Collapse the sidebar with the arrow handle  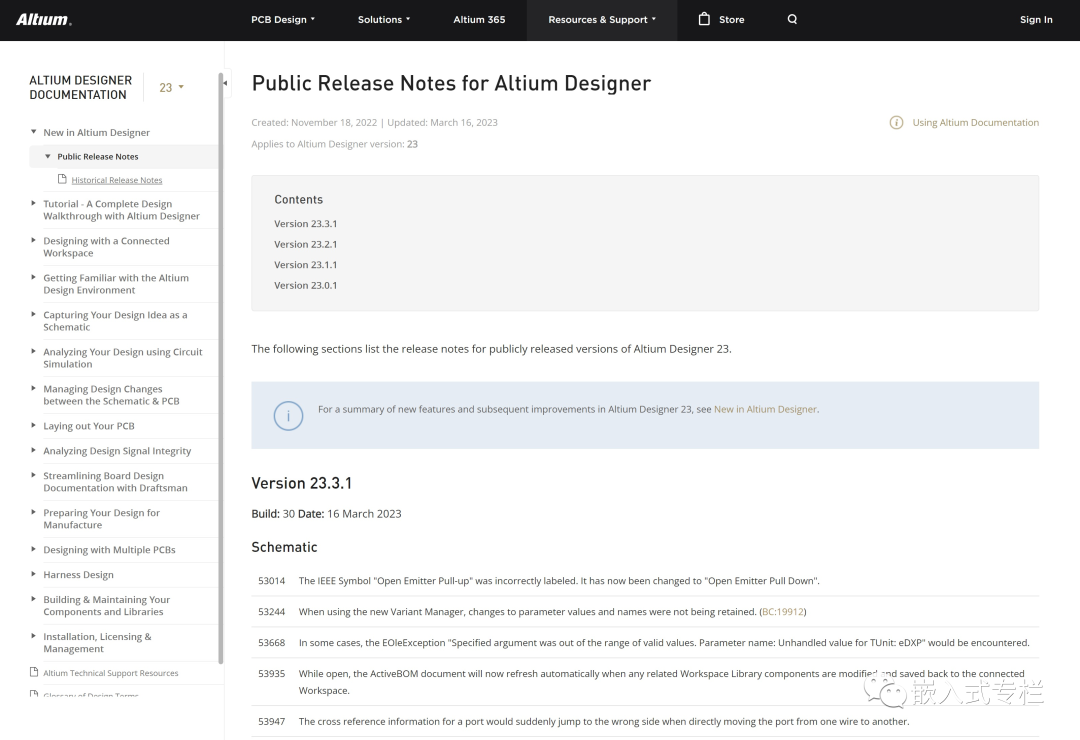(225, 83)
